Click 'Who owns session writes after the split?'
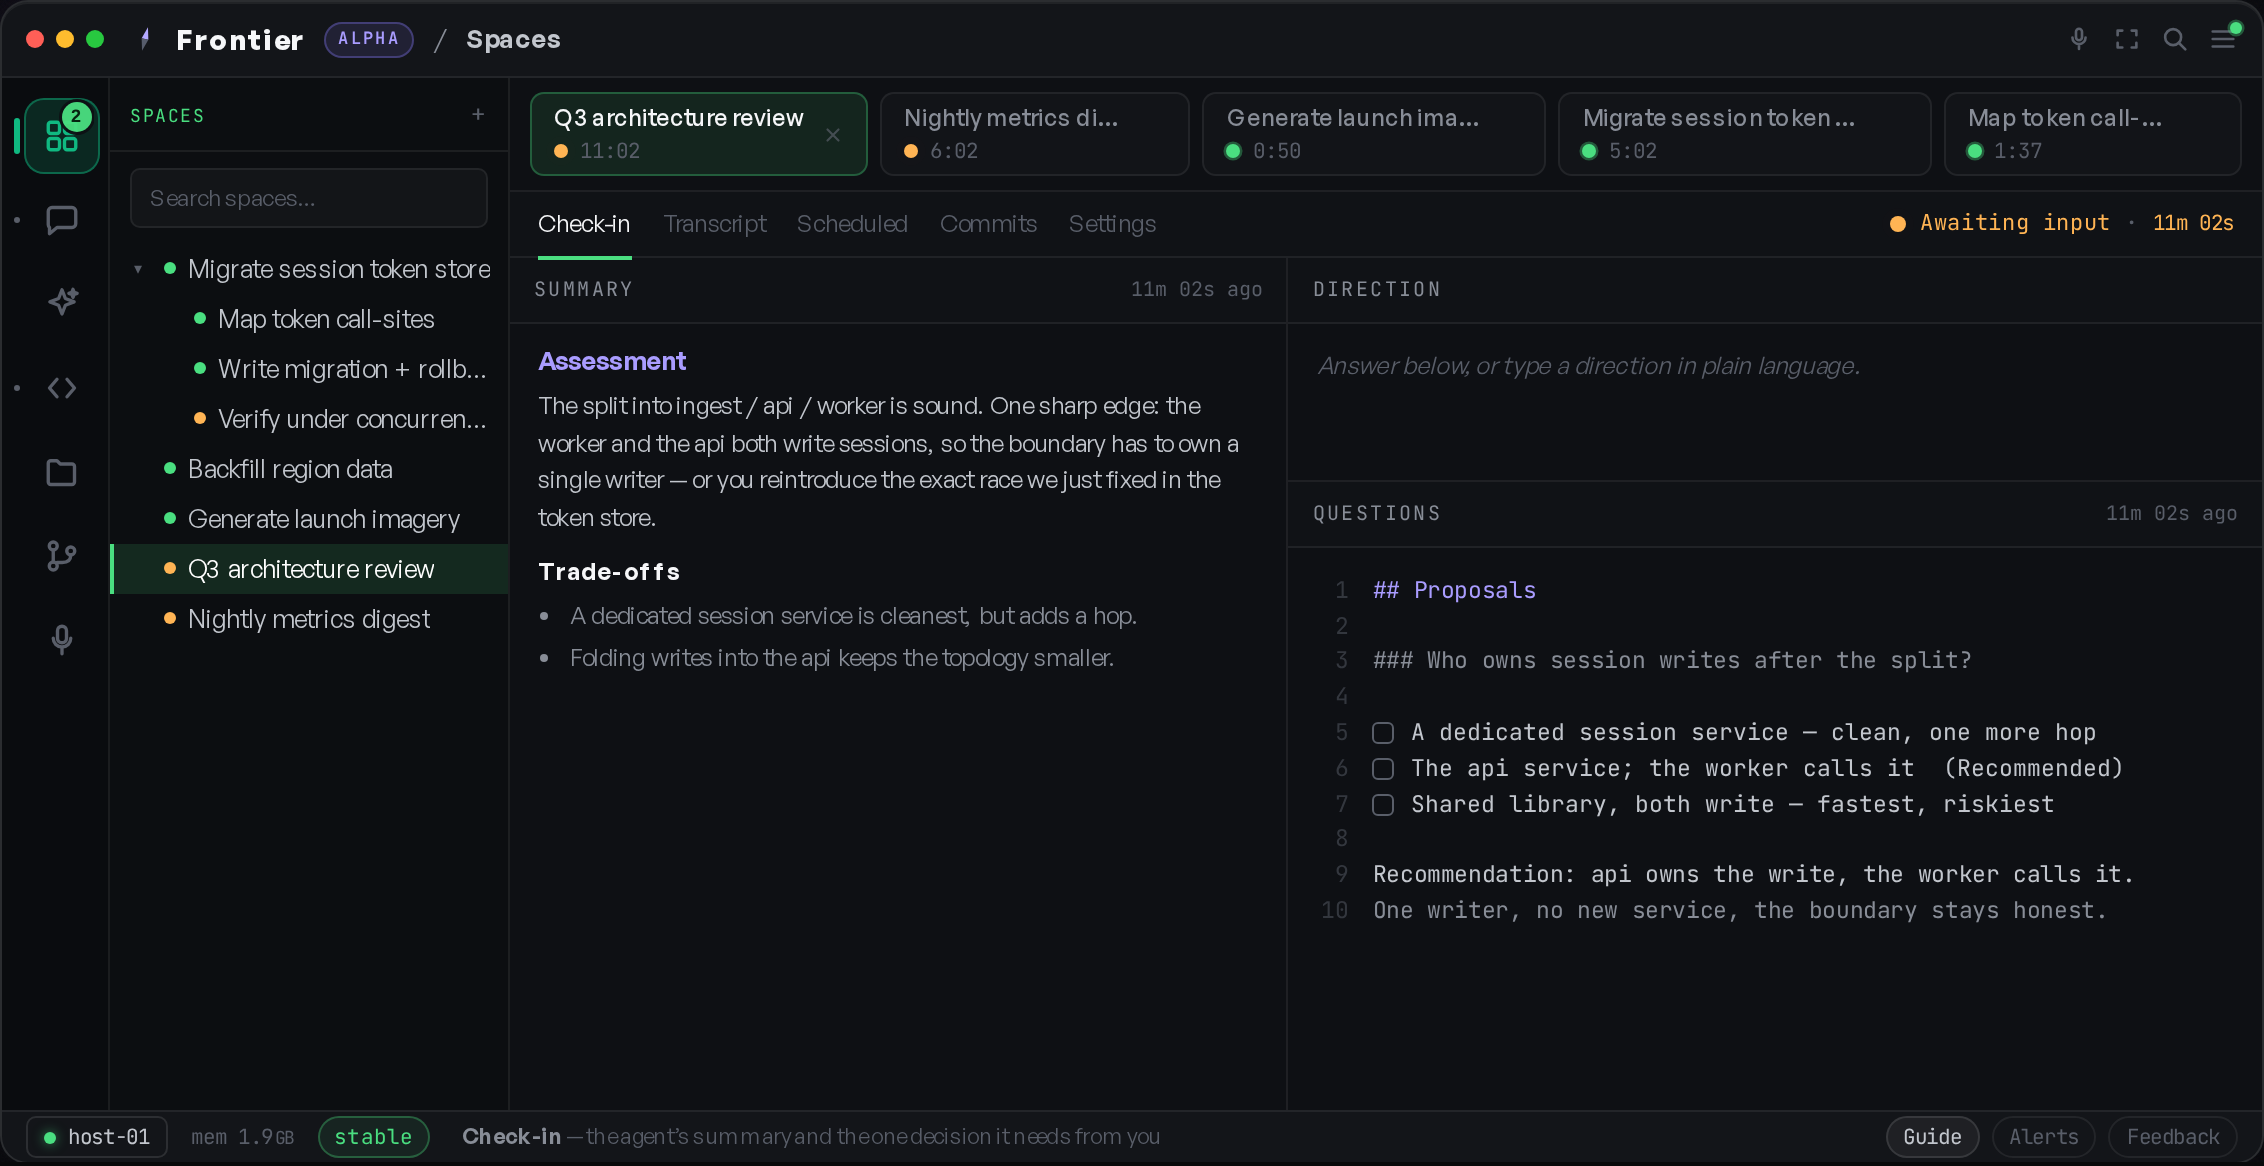This screenshot has height=1166, width=2264. click(x=1698, y=660)
